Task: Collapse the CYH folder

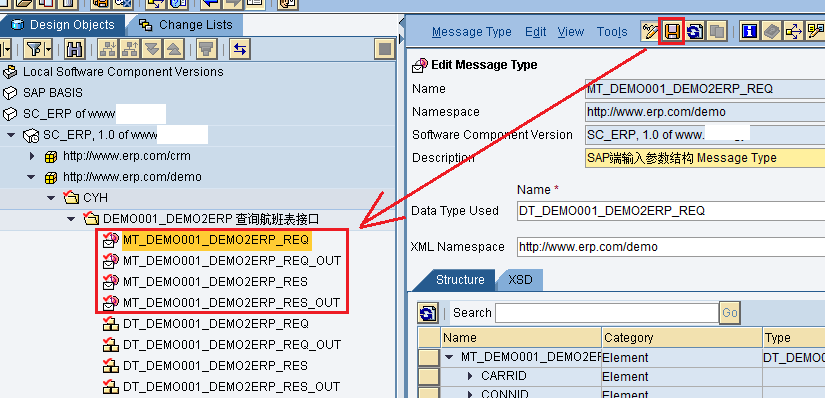Action: [51, 198]
